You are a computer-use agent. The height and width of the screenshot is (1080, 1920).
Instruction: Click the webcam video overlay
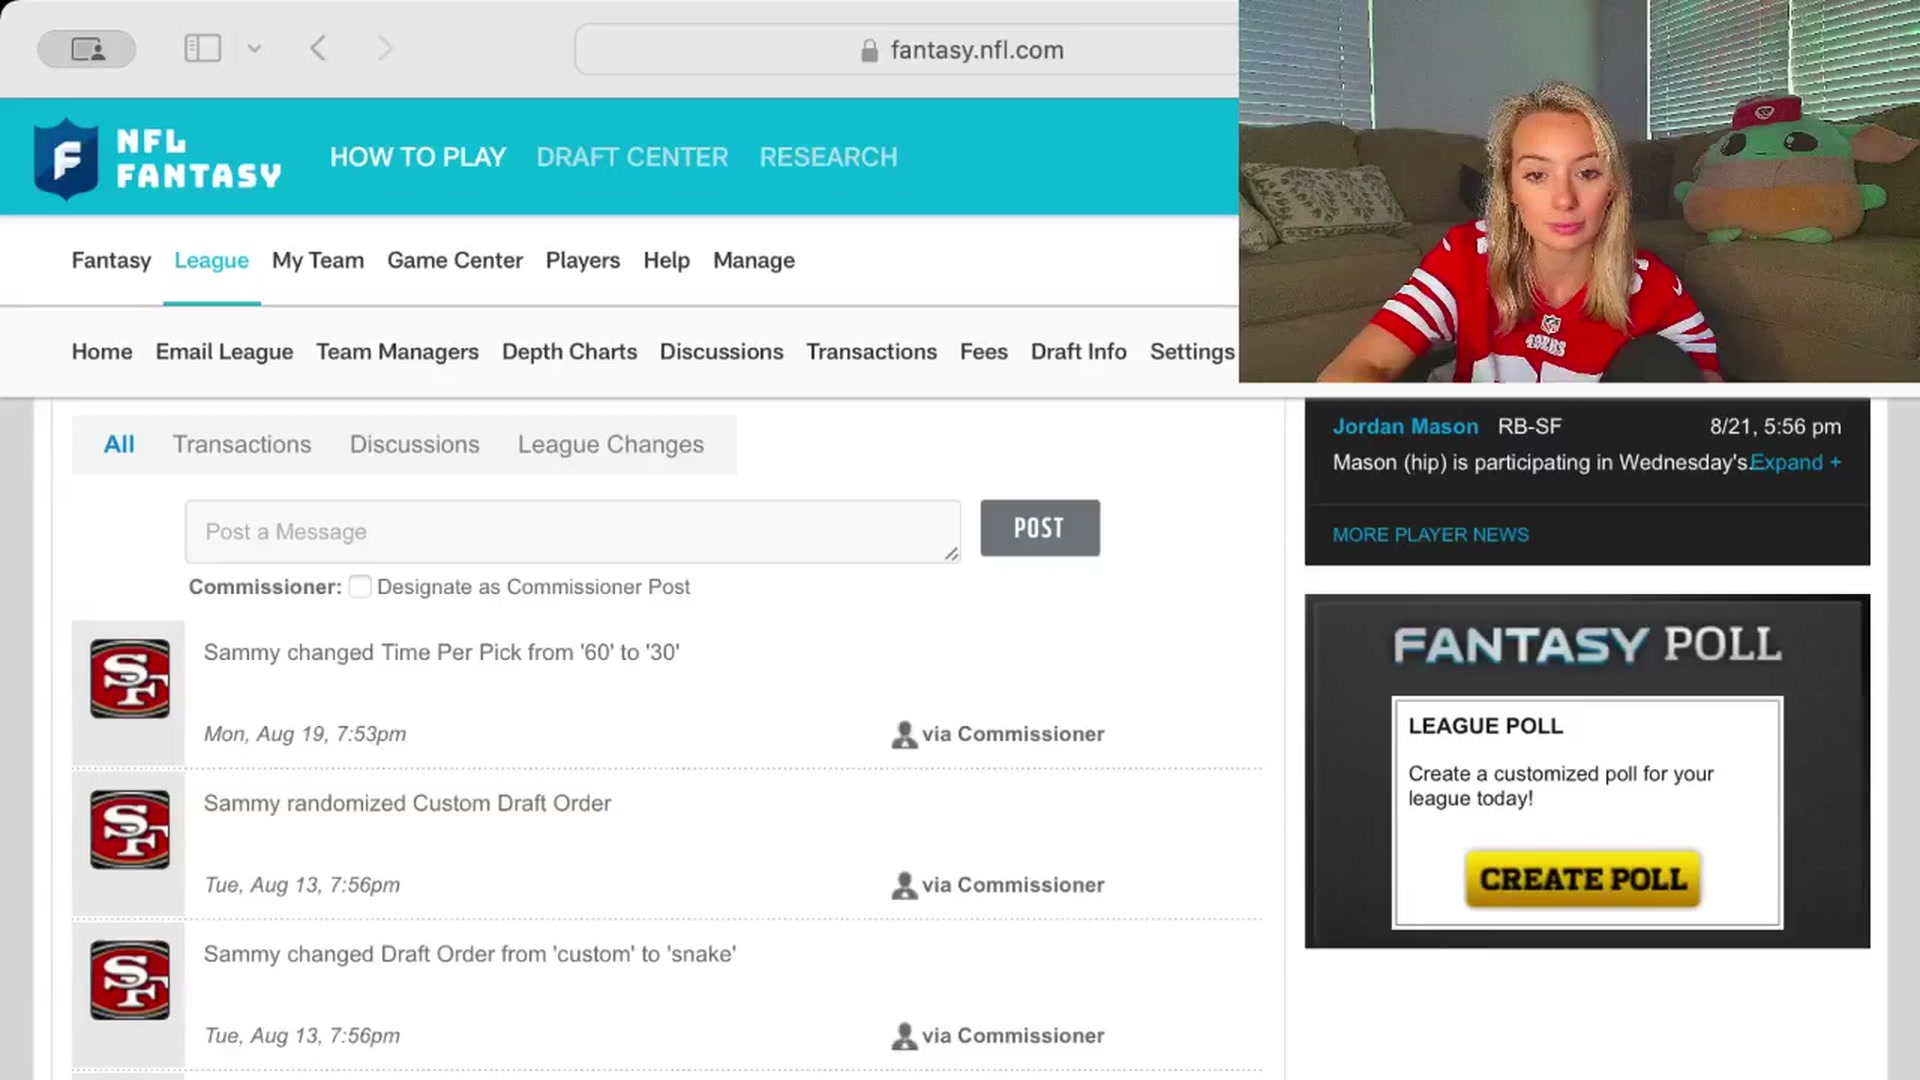1579,191
